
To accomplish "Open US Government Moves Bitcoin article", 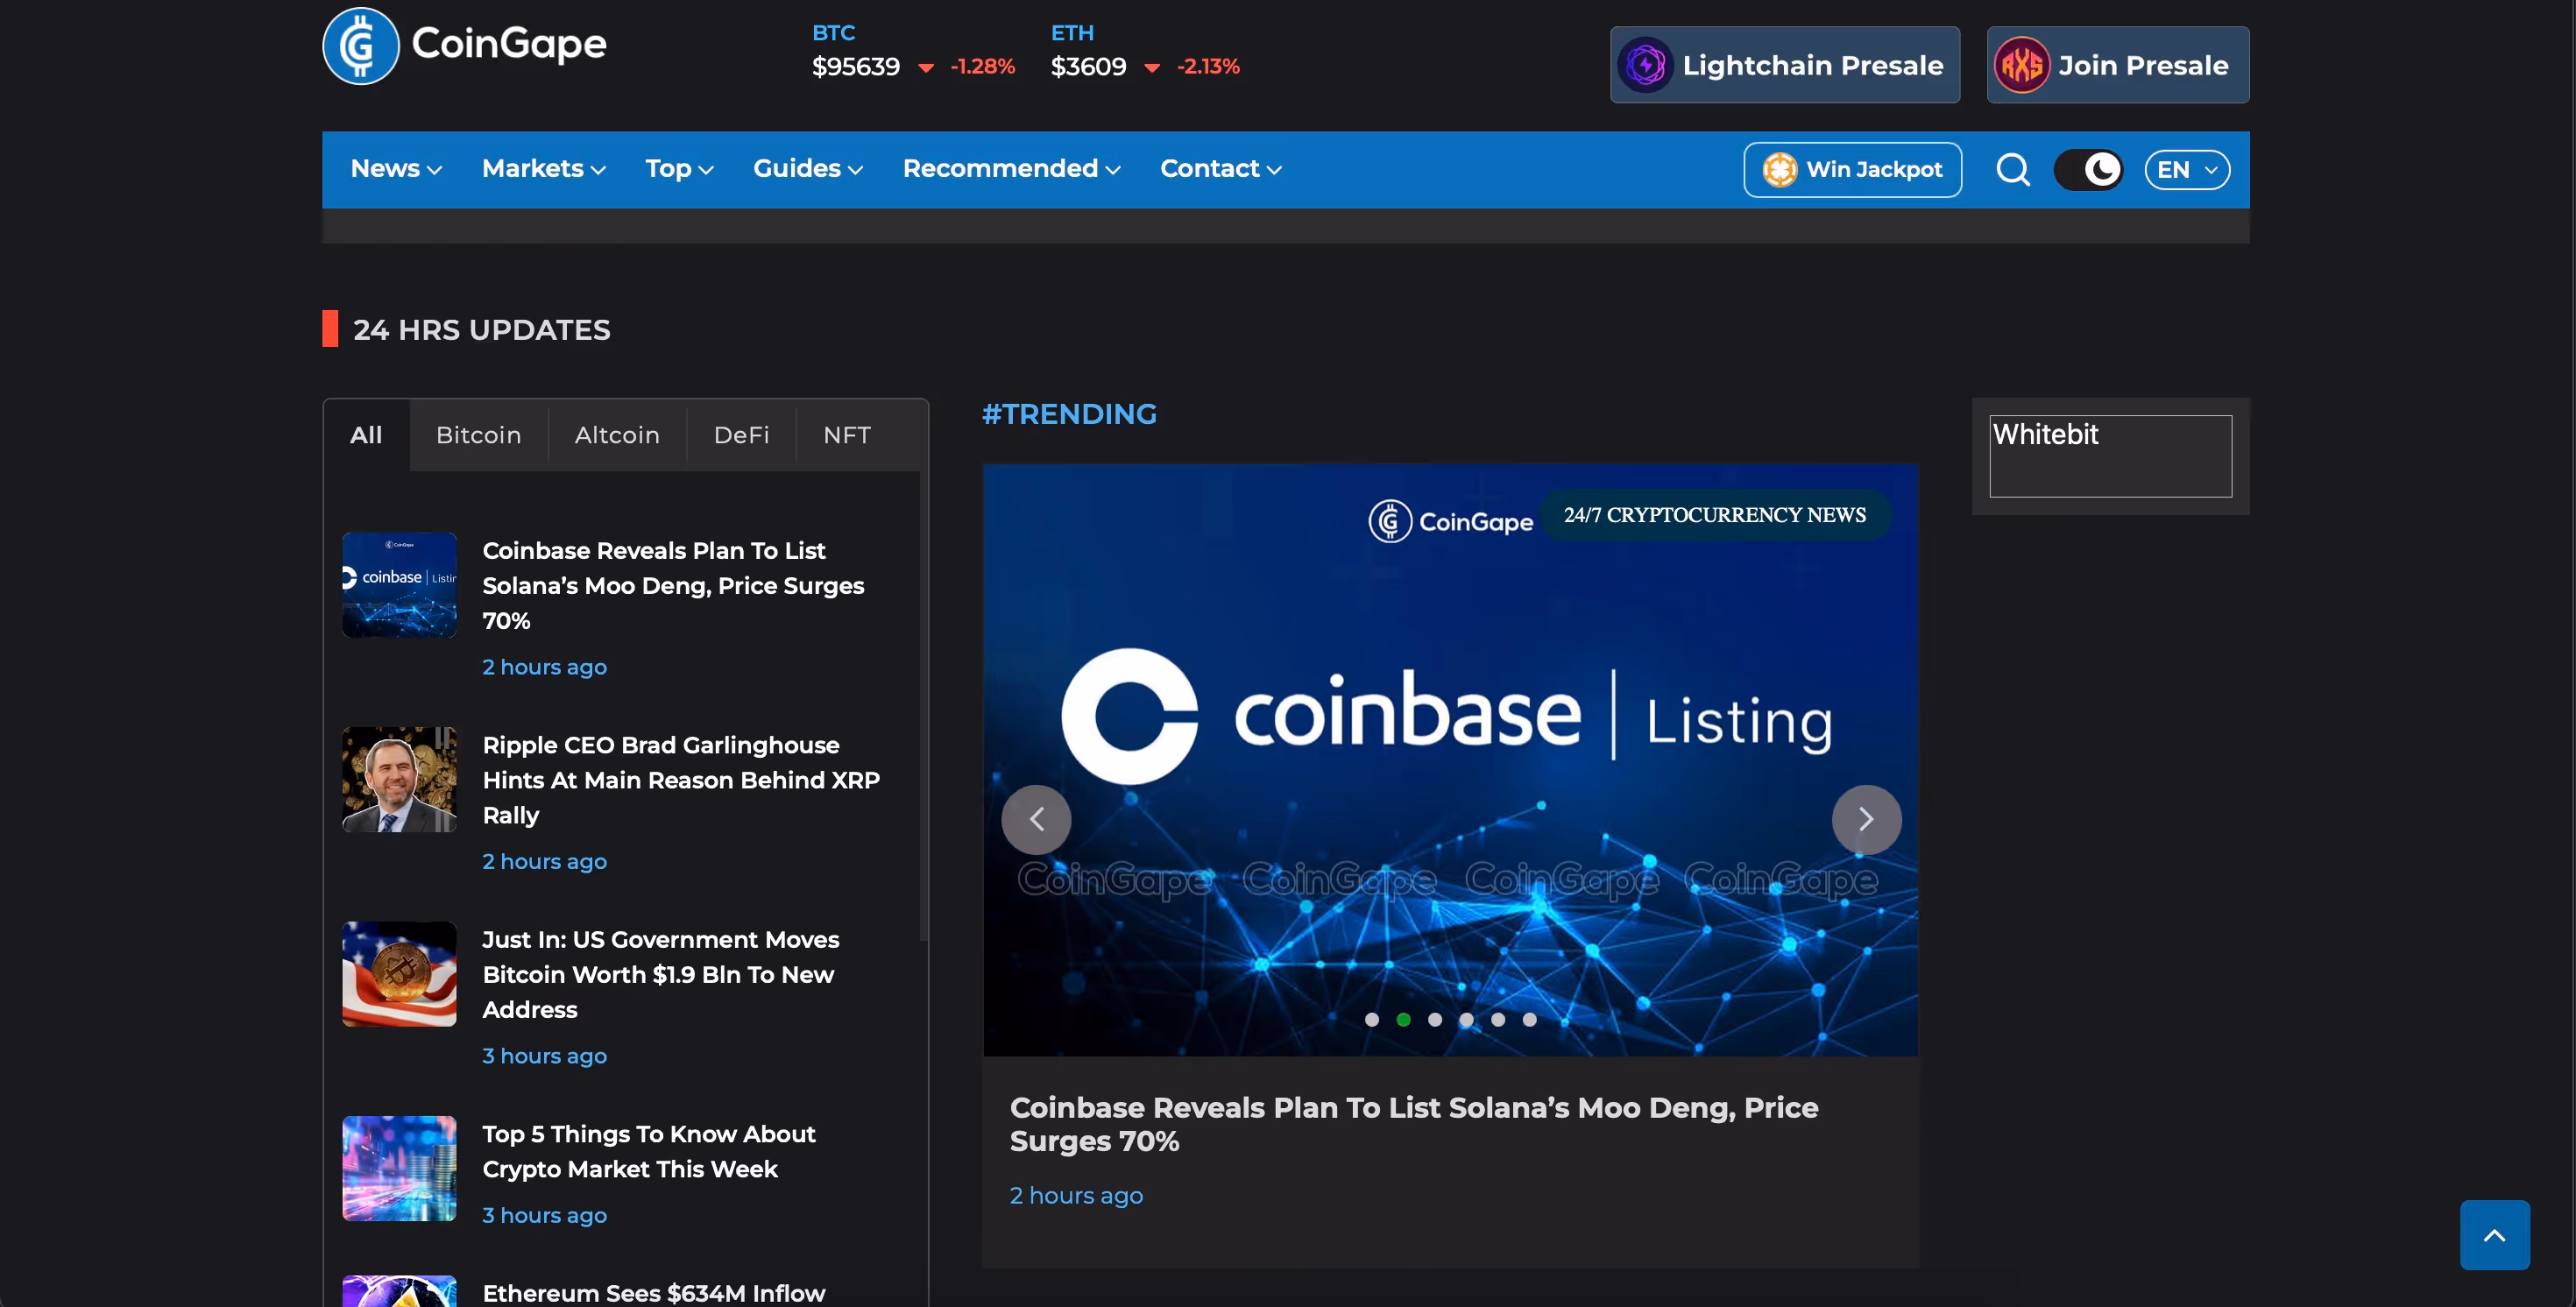I will pos(660,974).
